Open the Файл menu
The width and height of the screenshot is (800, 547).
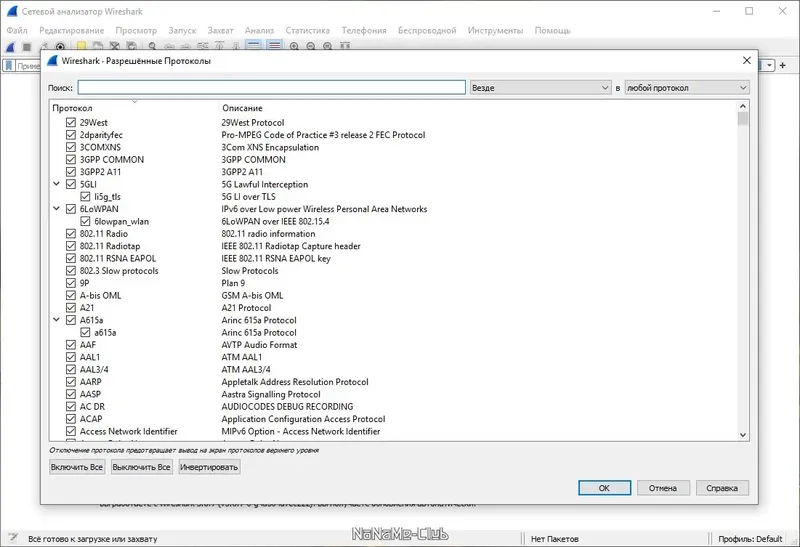[x=17, y=31]
